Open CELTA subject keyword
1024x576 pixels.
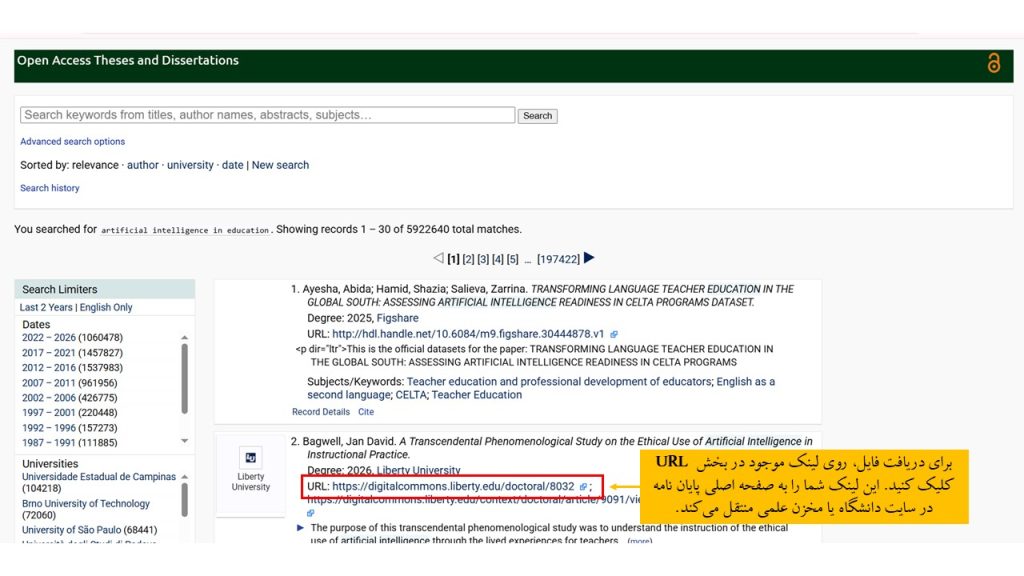tap(410, 395)
